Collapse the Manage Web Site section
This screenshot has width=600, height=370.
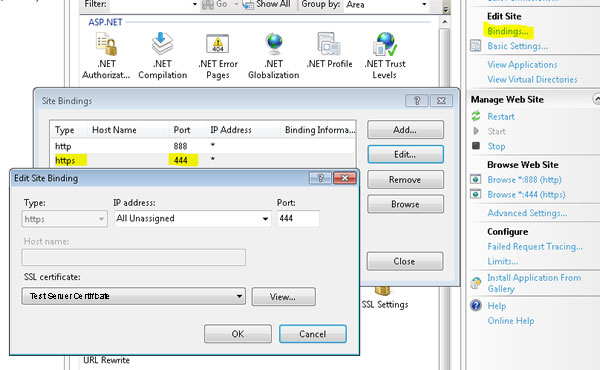coord(597,99)
